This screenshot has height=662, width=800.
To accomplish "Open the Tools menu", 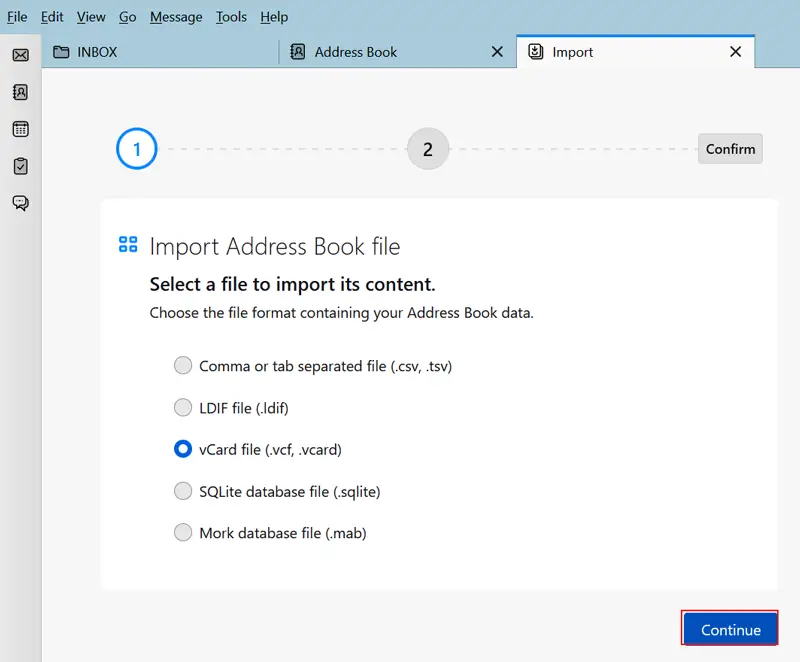I will click(231, 17).
